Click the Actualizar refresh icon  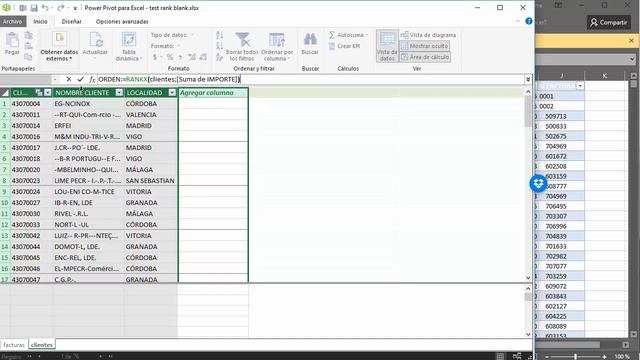coord(95,40)
